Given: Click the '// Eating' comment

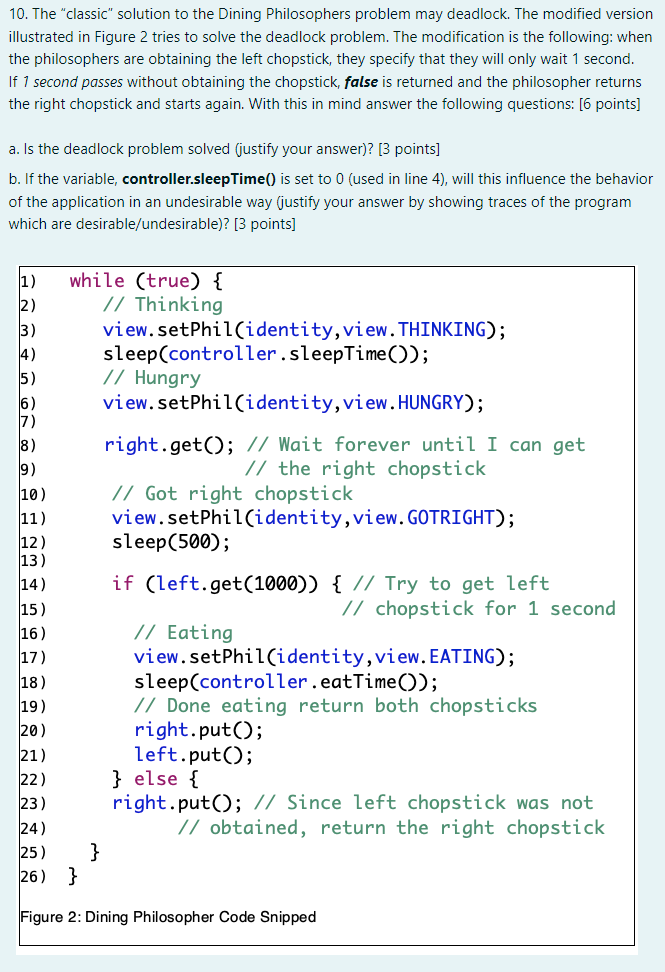Looking at the screenshot, I should coord(183,632).
